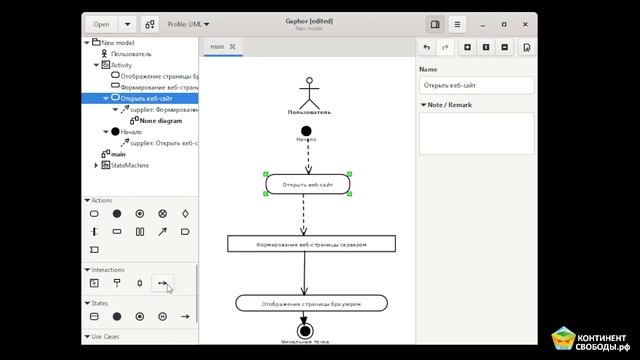Zoom out with the minus icon
This screenshot has height=360, width=640.
504,47
